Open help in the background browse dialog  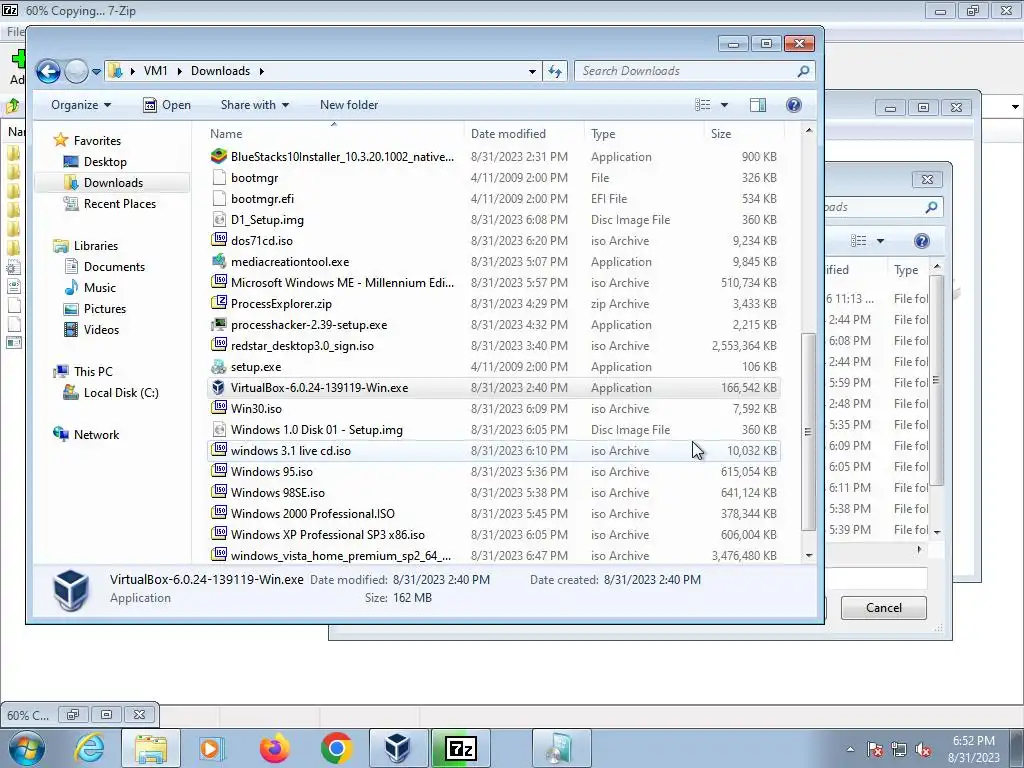[921, 241]
